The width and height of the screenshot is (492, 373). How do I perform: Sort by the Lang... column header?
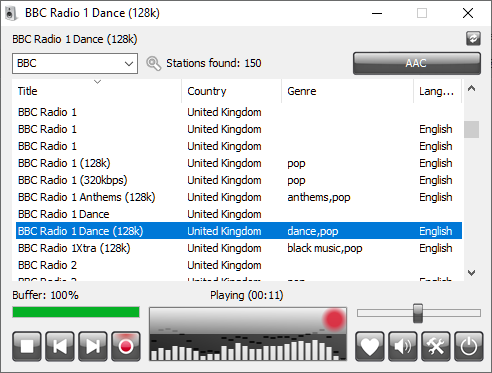pyautogui.click(x=438, y=91)
